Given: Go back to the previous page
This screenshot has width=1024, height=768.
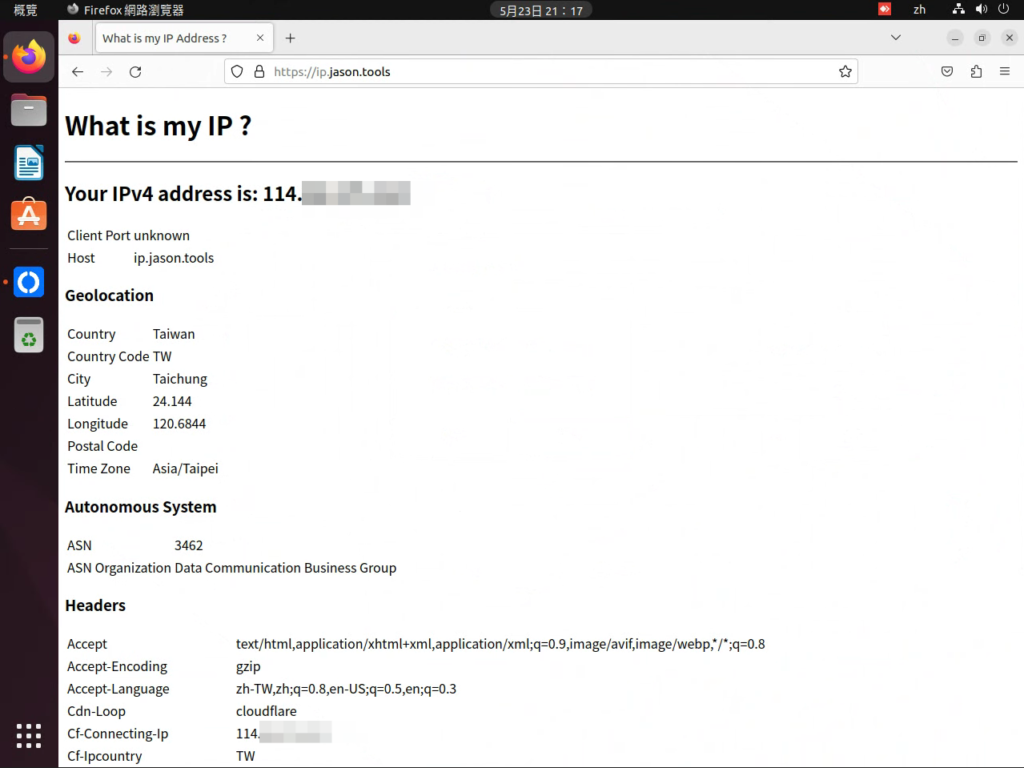Looking at the screenshot, I should click(78, 72).
